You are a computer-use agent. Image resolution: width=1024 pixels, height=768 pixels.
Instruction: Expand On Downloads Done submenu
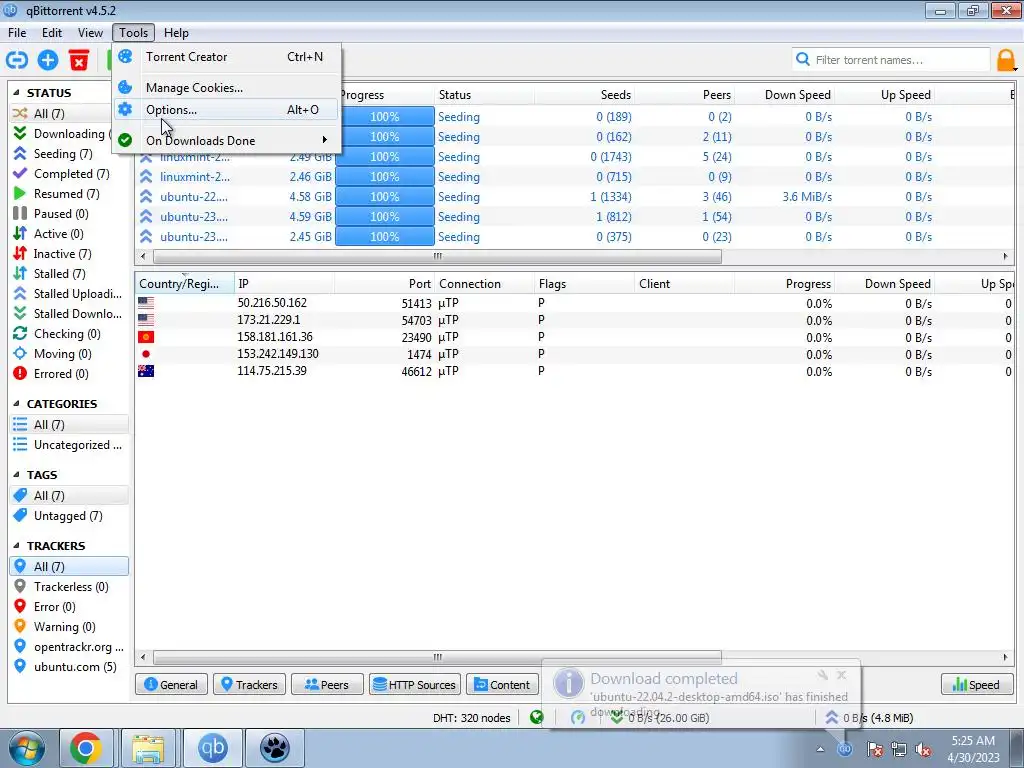[x=226, y=140]
